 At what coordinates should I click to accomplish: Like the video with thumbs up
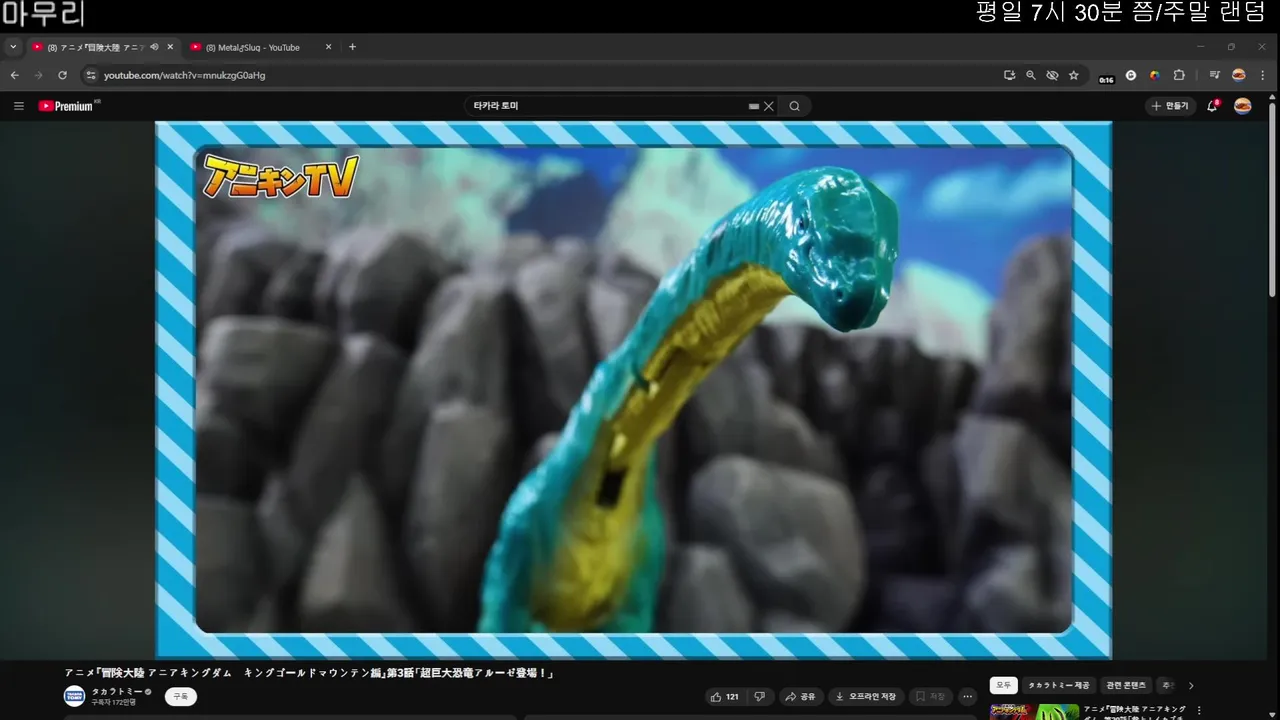click(x=725, y=696)
